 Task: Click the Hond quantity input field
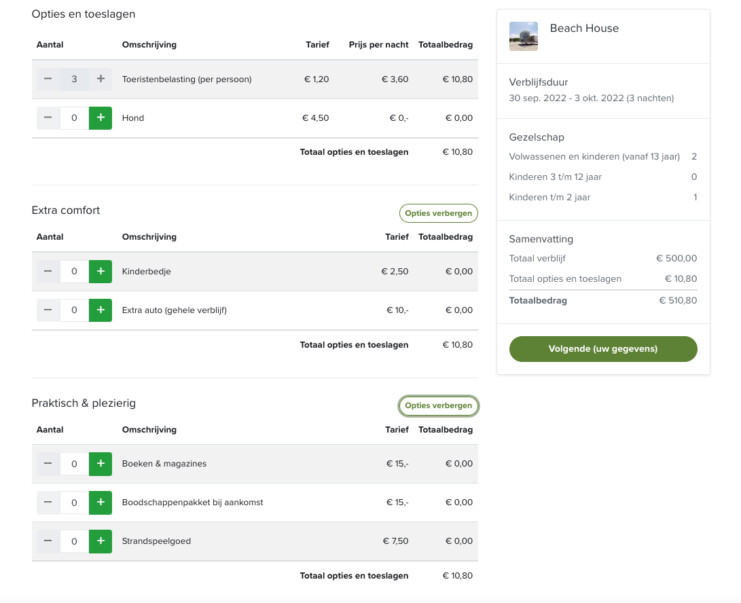pyautogui.click(x=74, y=118)
